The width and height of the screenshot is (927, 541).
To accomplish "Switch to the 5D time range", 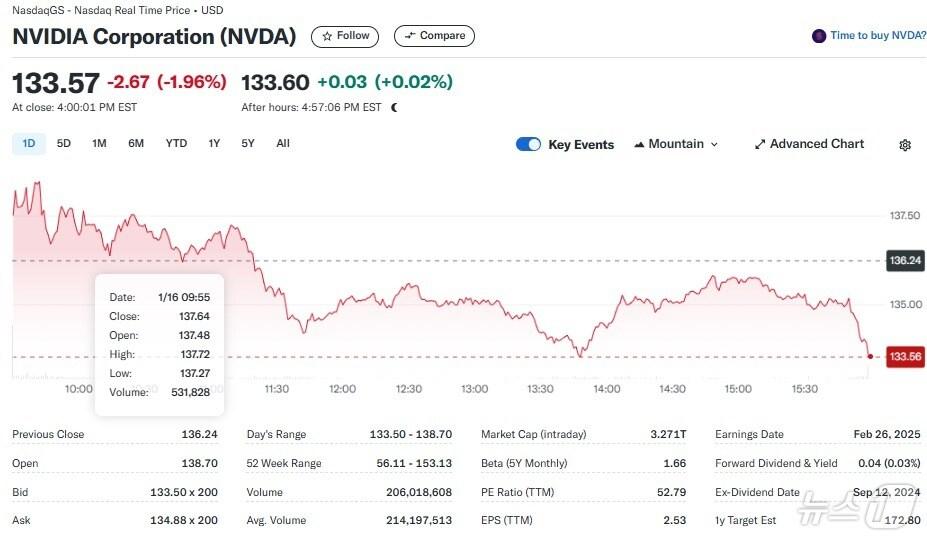I will (x=64, y=144).
